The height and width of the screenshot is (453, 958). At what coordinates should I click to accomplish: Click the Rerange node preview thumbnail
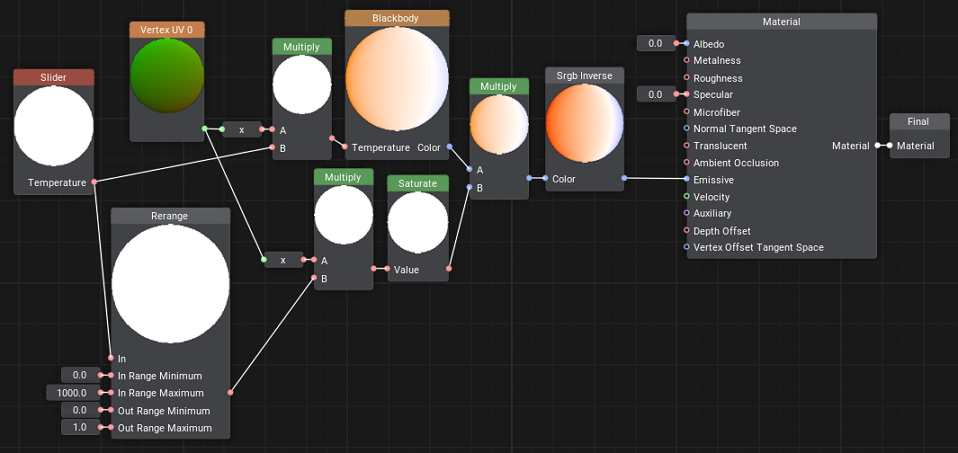pos(170,284)
